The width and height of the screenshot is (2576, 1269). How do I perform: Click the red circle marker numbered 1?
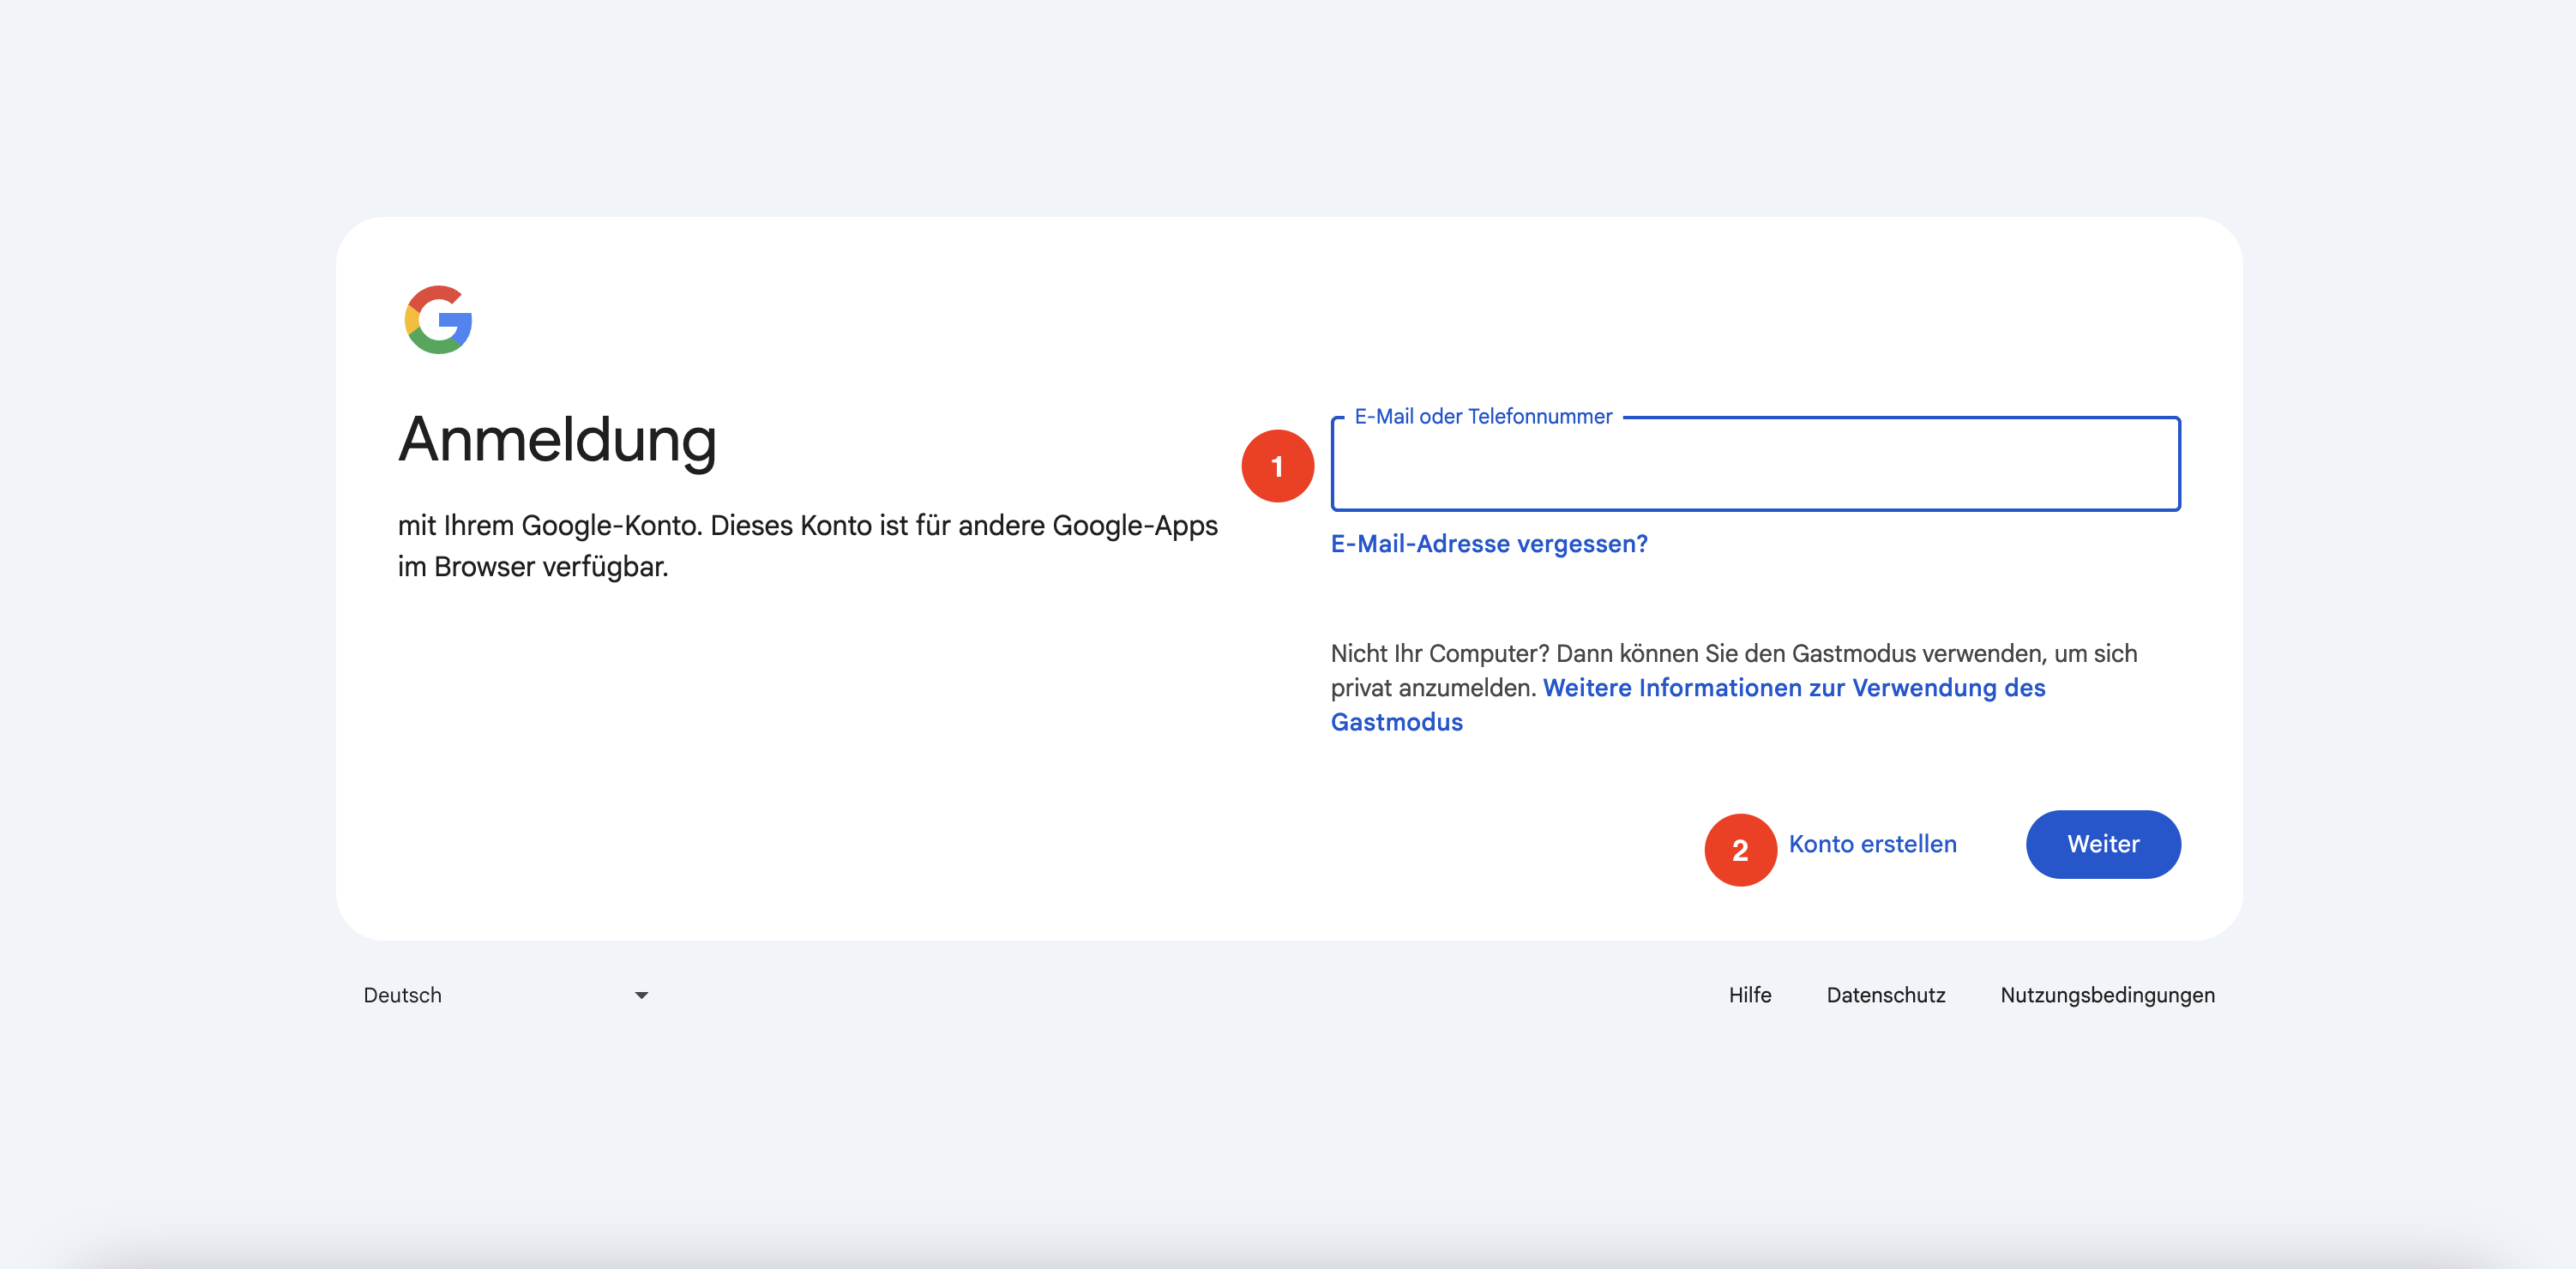tap(1277, 466)
